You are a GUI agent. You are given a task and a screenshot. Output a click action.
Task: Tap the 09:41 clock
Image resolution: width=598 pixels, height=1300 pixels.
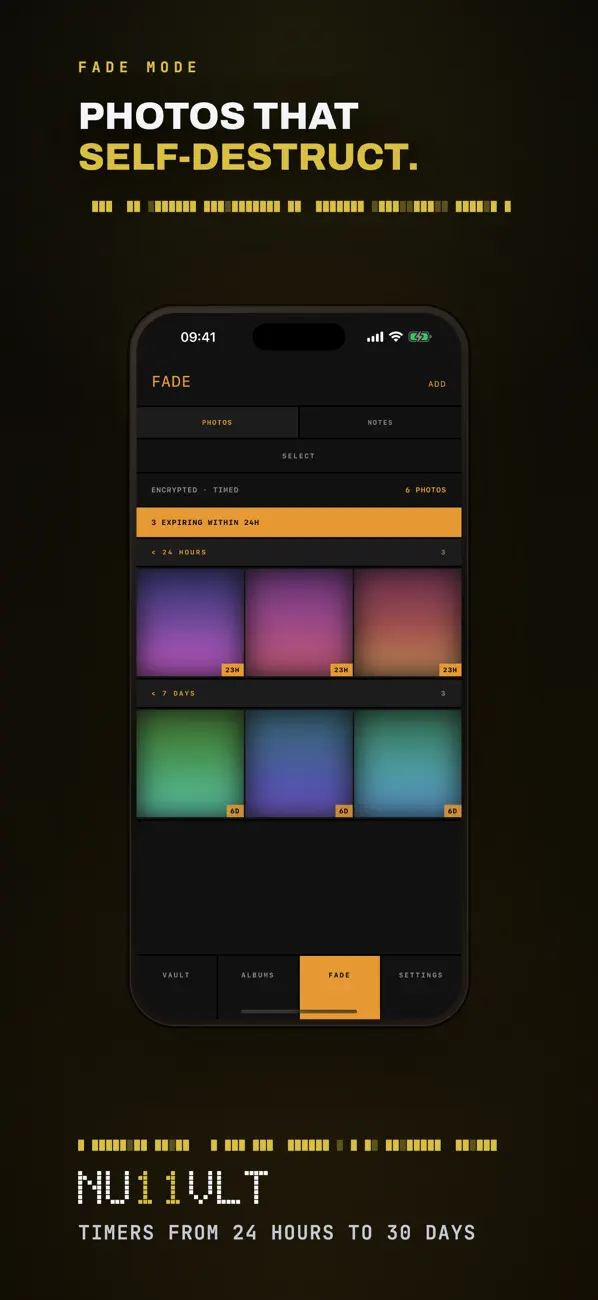[198, 337]
